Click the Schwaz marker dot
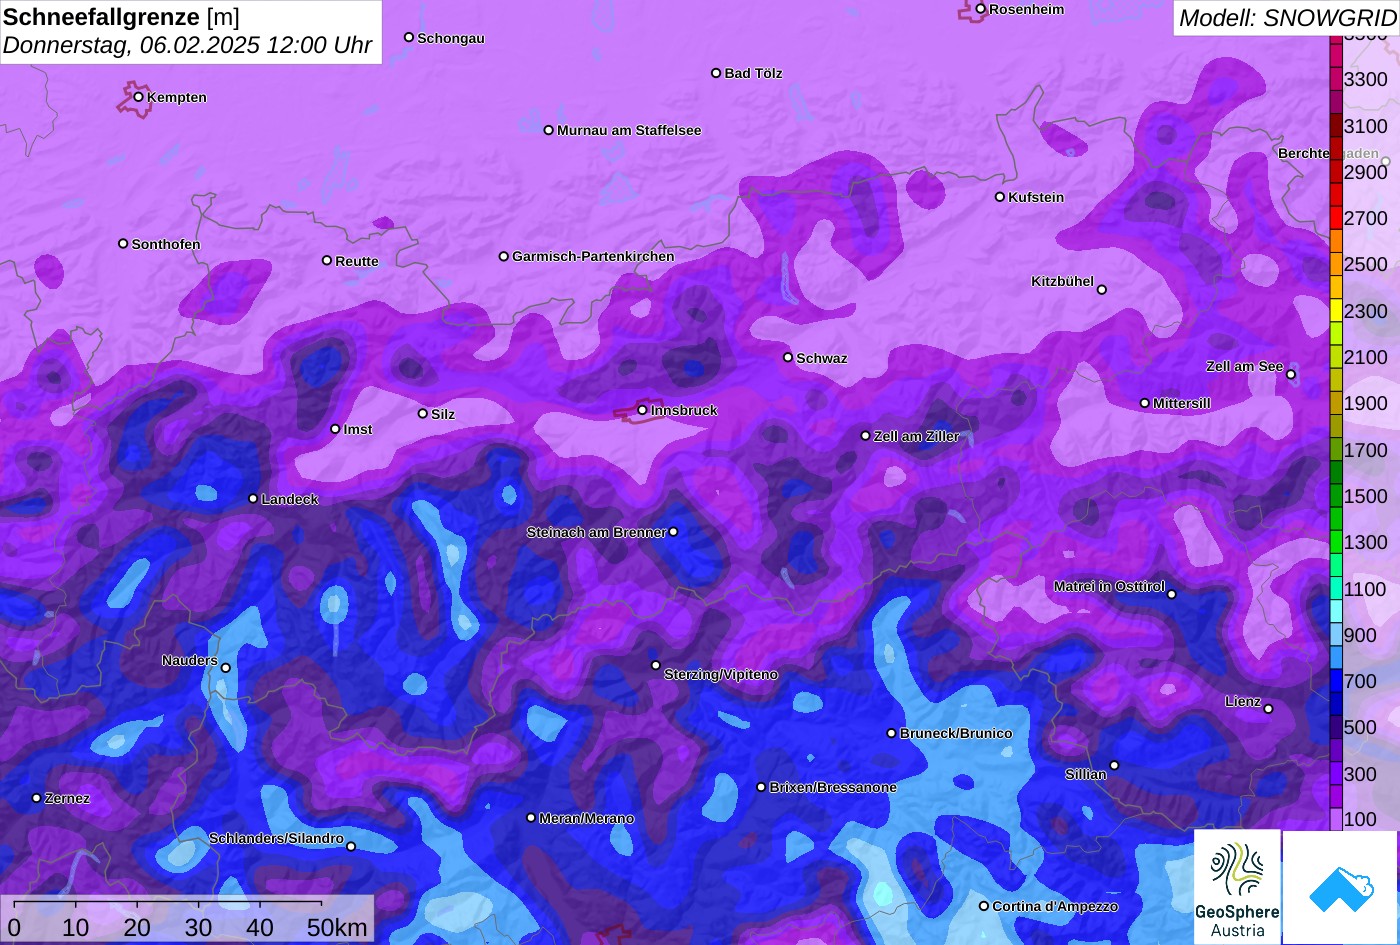 787,357
